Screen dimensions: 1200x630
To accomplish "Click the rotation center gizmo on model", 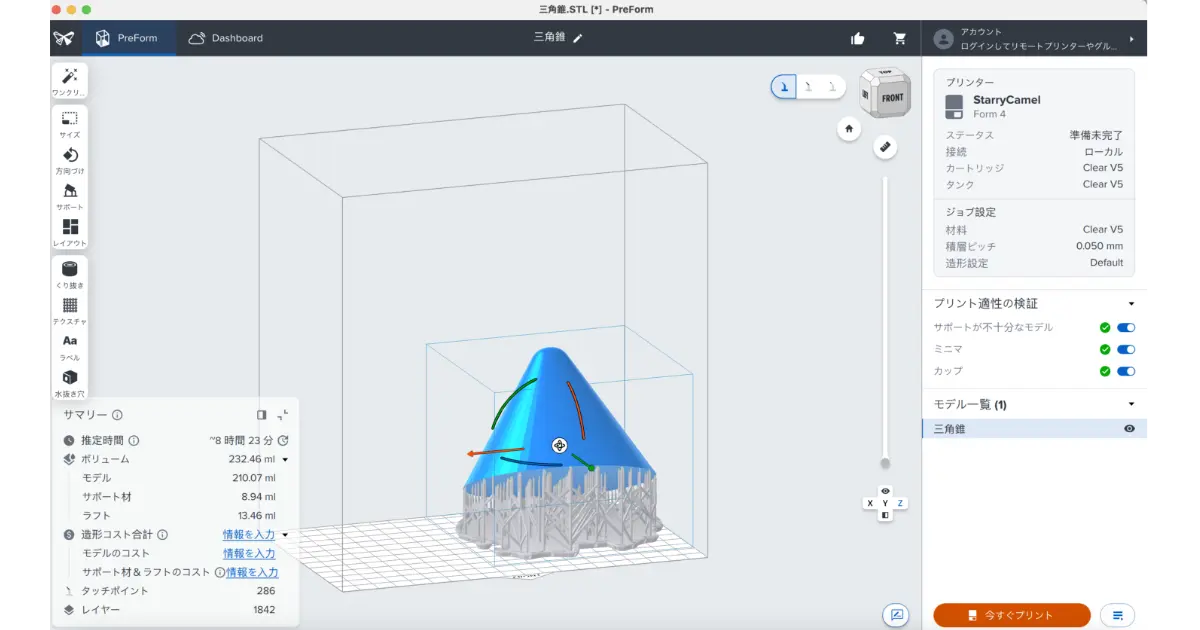I will (x=559, y=445).
